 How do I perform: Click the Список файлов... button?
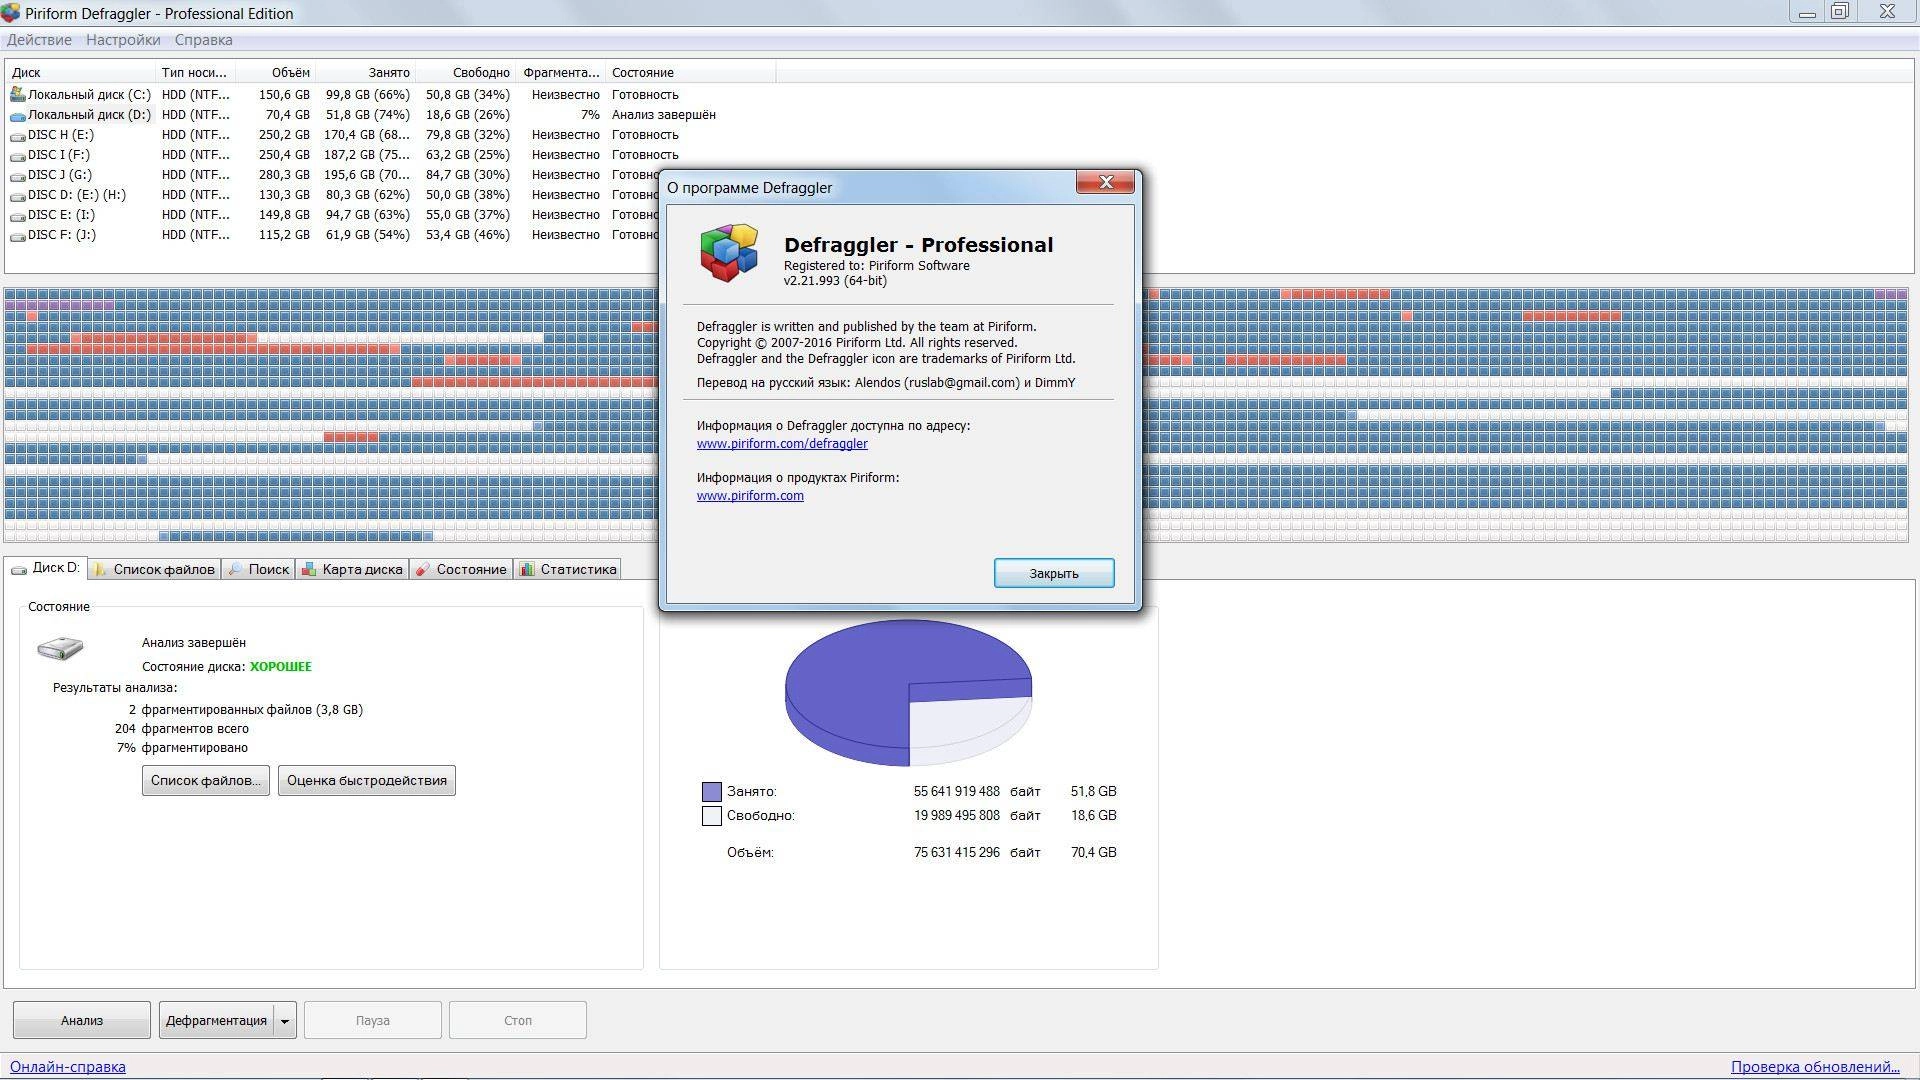(206, 781)
